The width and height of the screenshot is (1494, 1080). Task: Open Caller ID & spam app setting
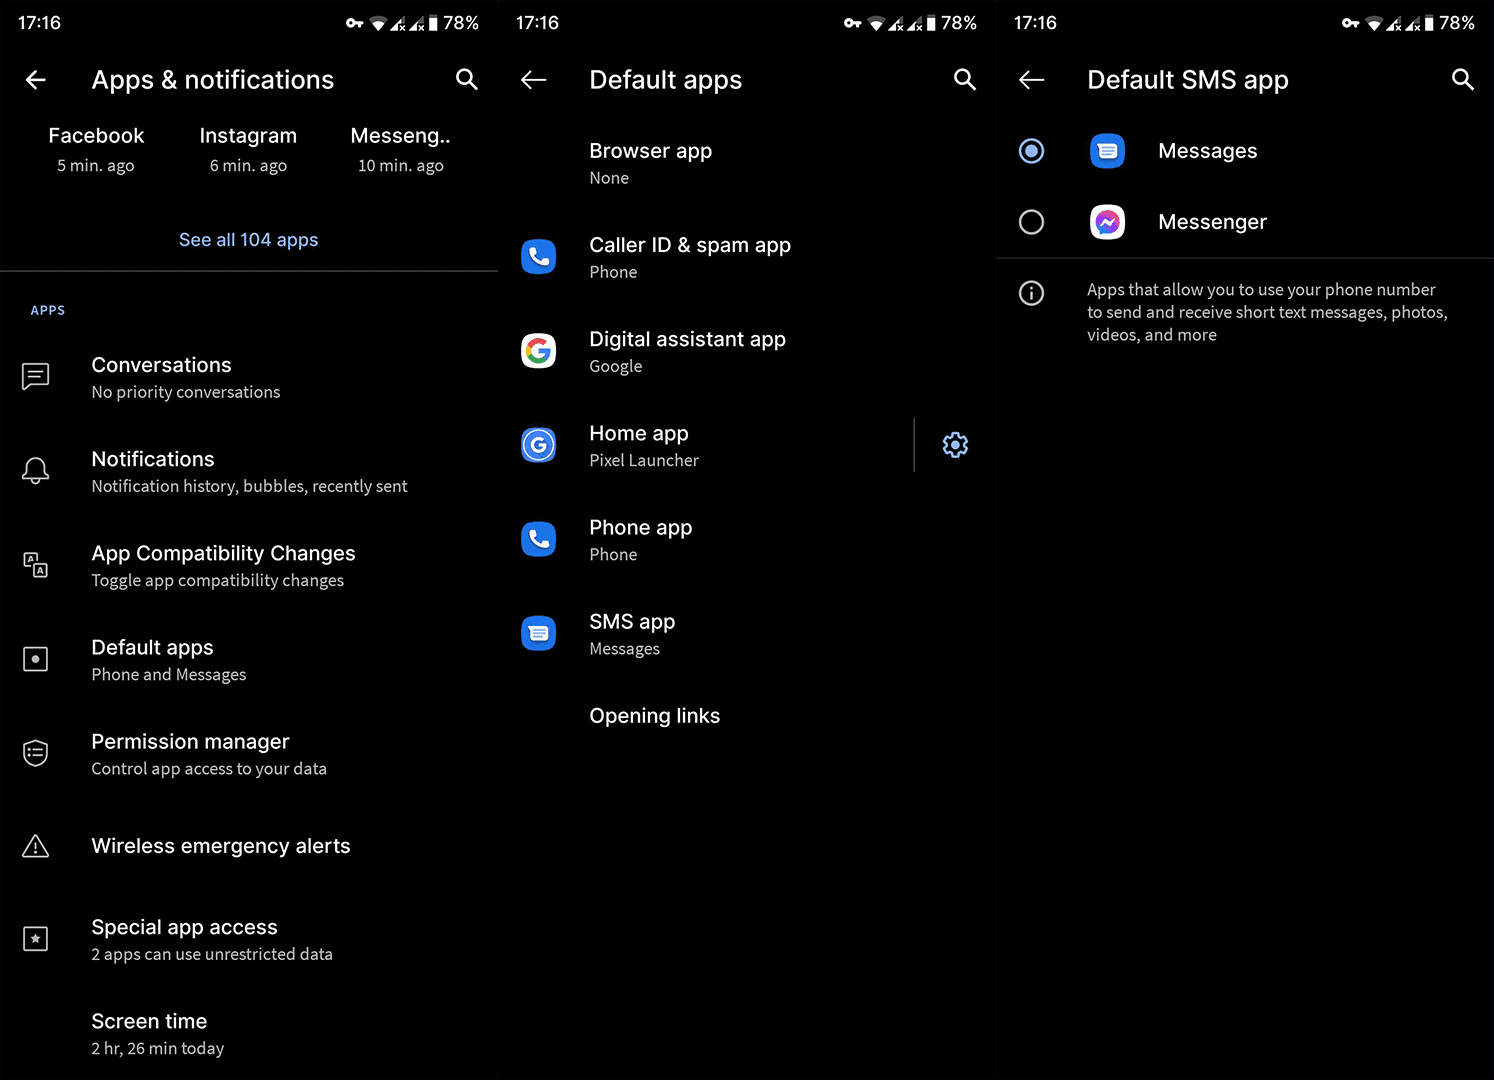coord(747,257)
